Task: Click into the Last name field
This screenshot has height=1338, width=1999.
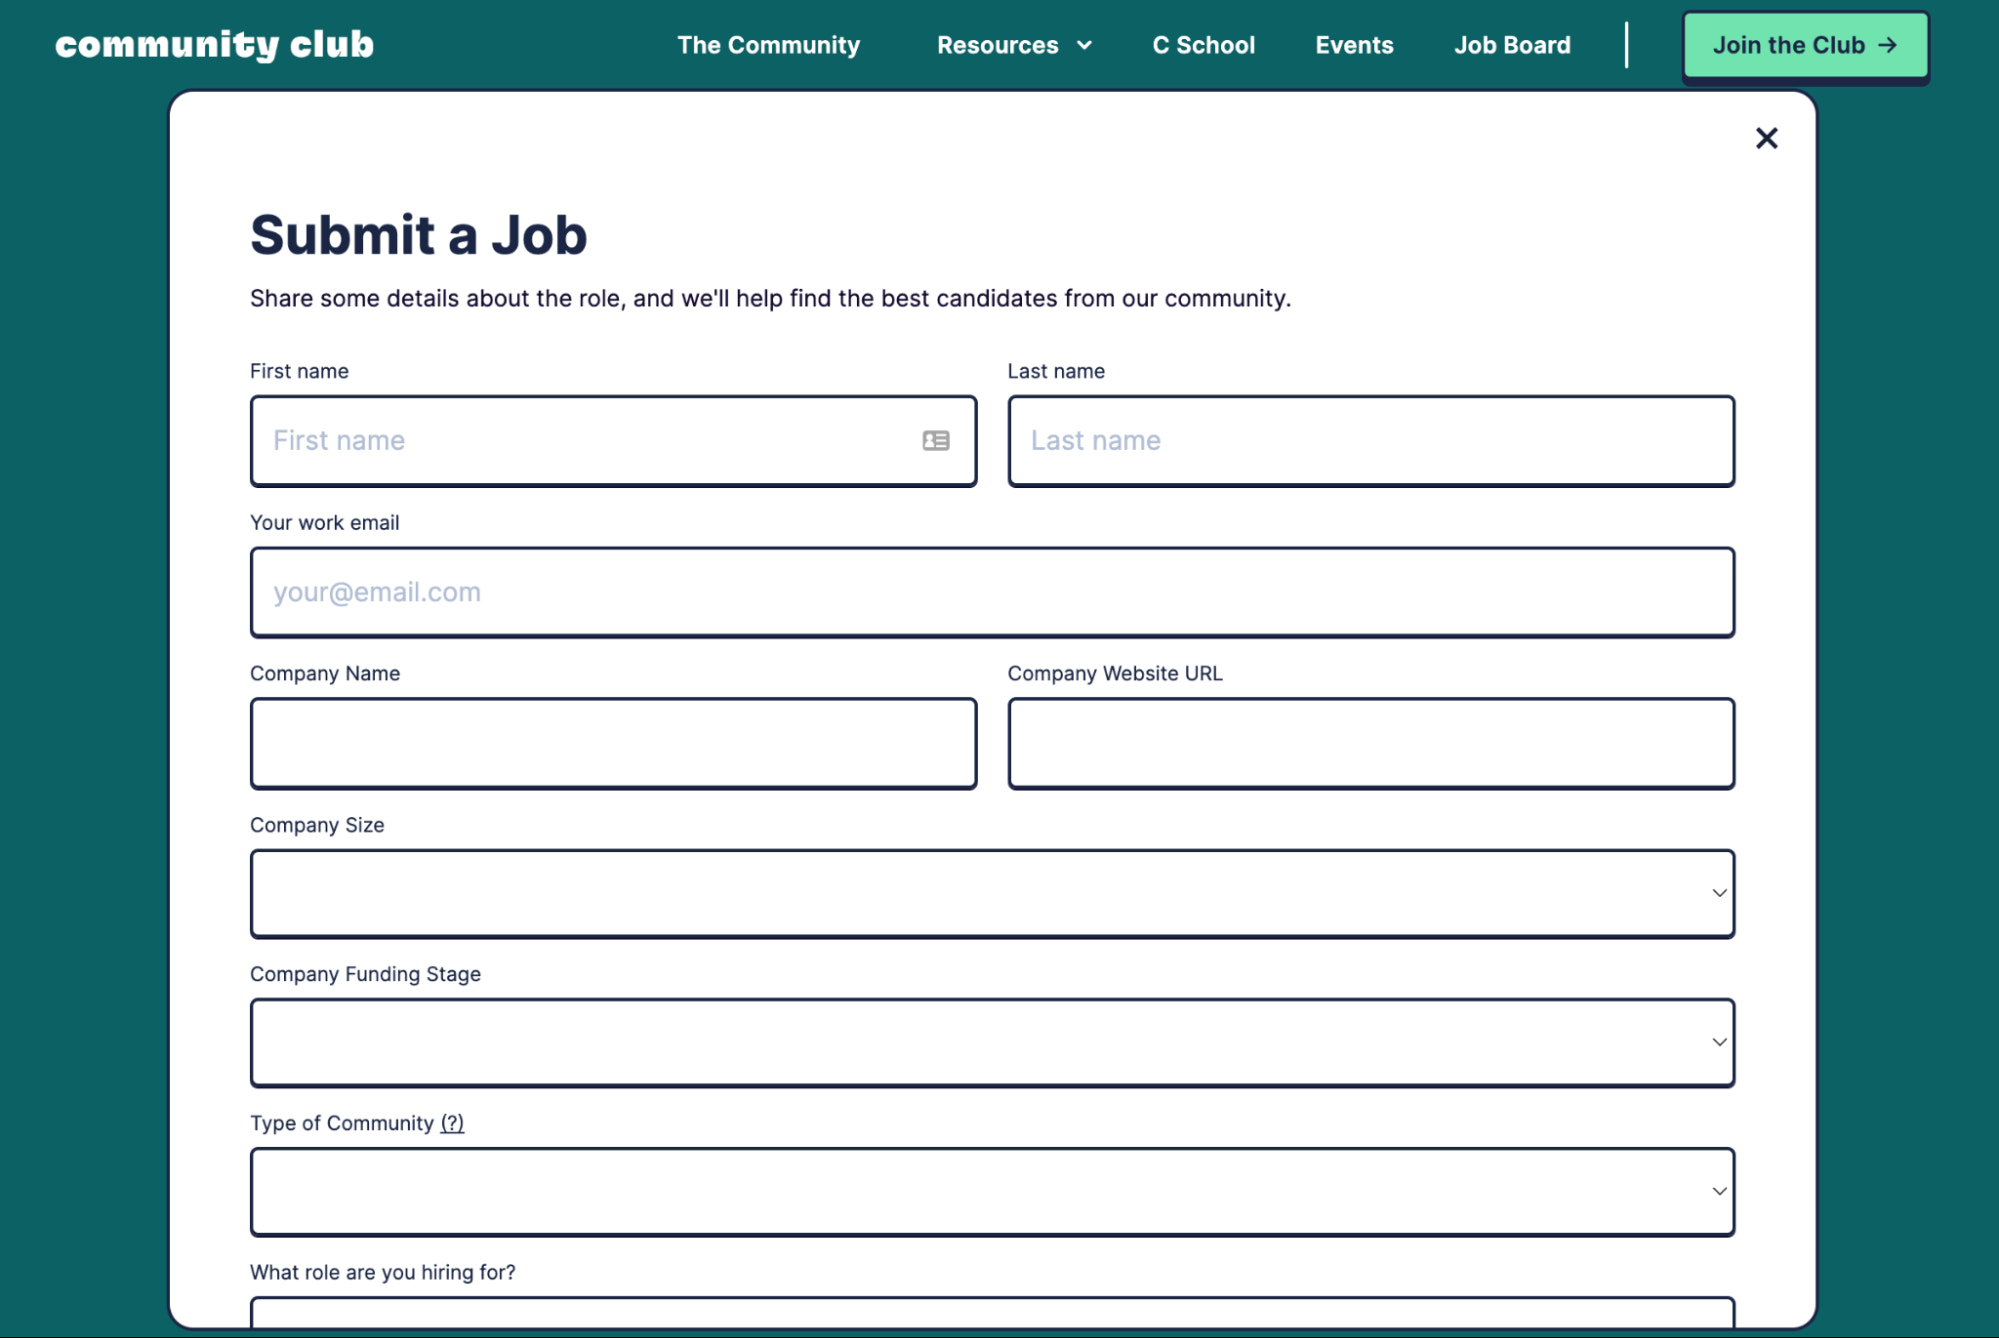Action: (1370, 441)
